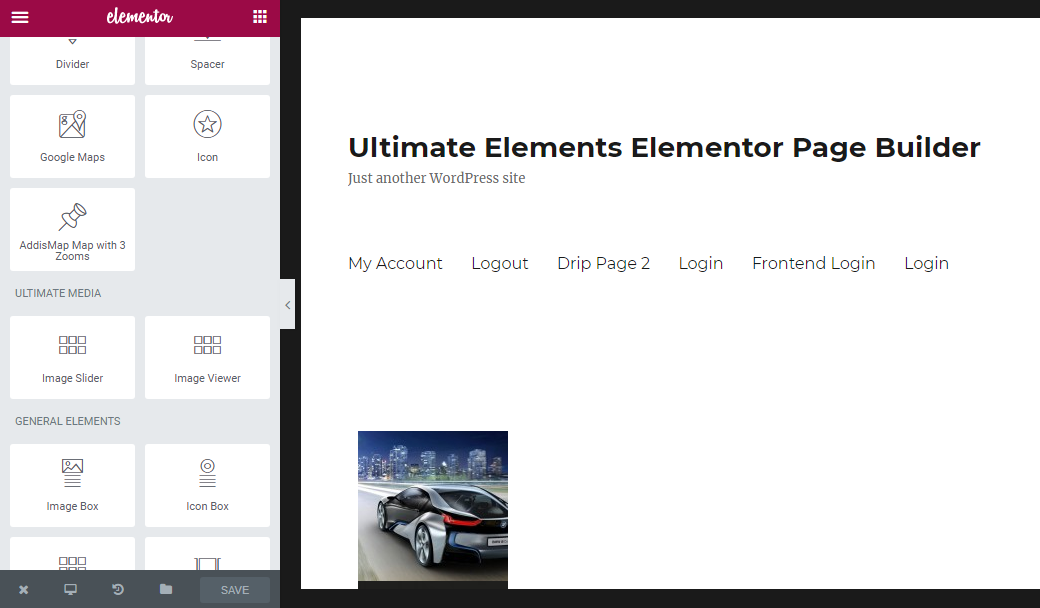Open the templates library folder icon
1040x608 pixels.
pyautogui.click(x=166, y=589)
